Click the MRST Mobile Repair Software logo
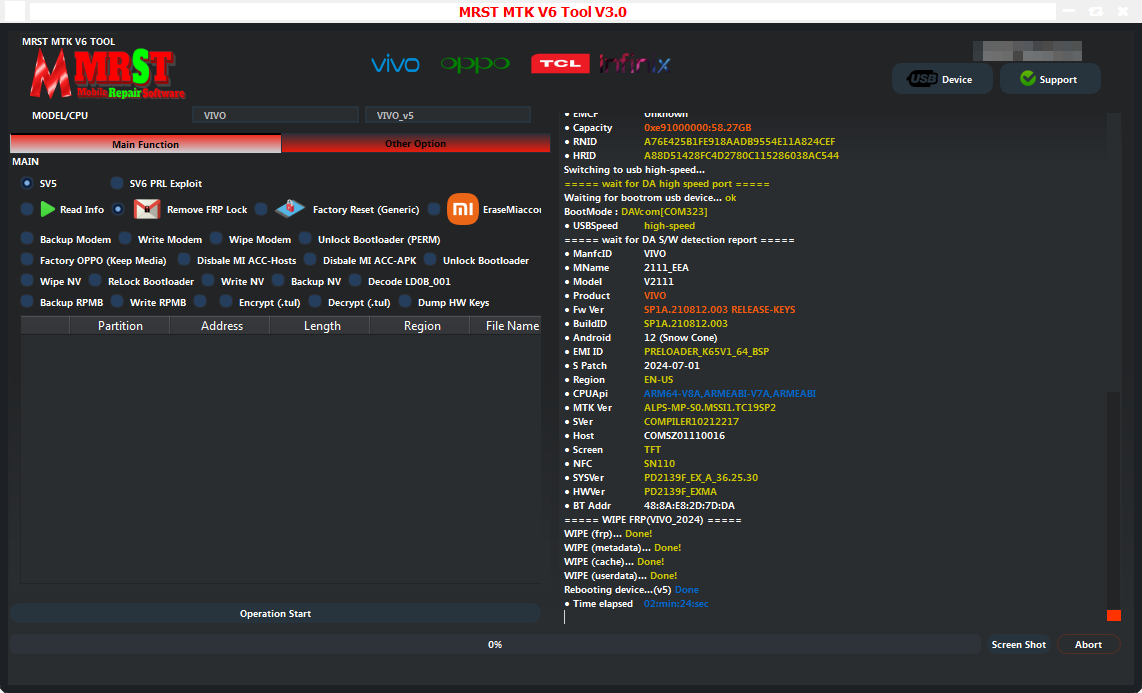The width and height of the screenshot is (1142, 693). click(x=106, y=75)
